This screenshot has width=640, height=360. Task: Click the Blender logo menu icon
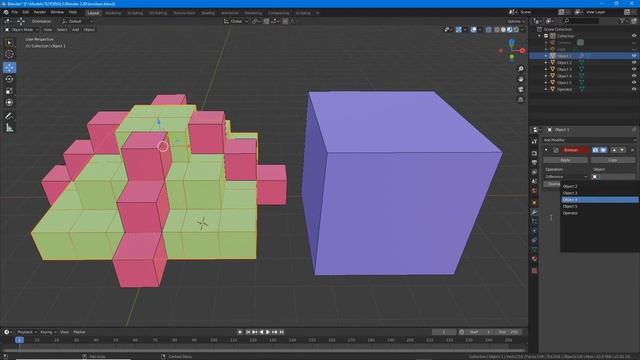[6, 12]
